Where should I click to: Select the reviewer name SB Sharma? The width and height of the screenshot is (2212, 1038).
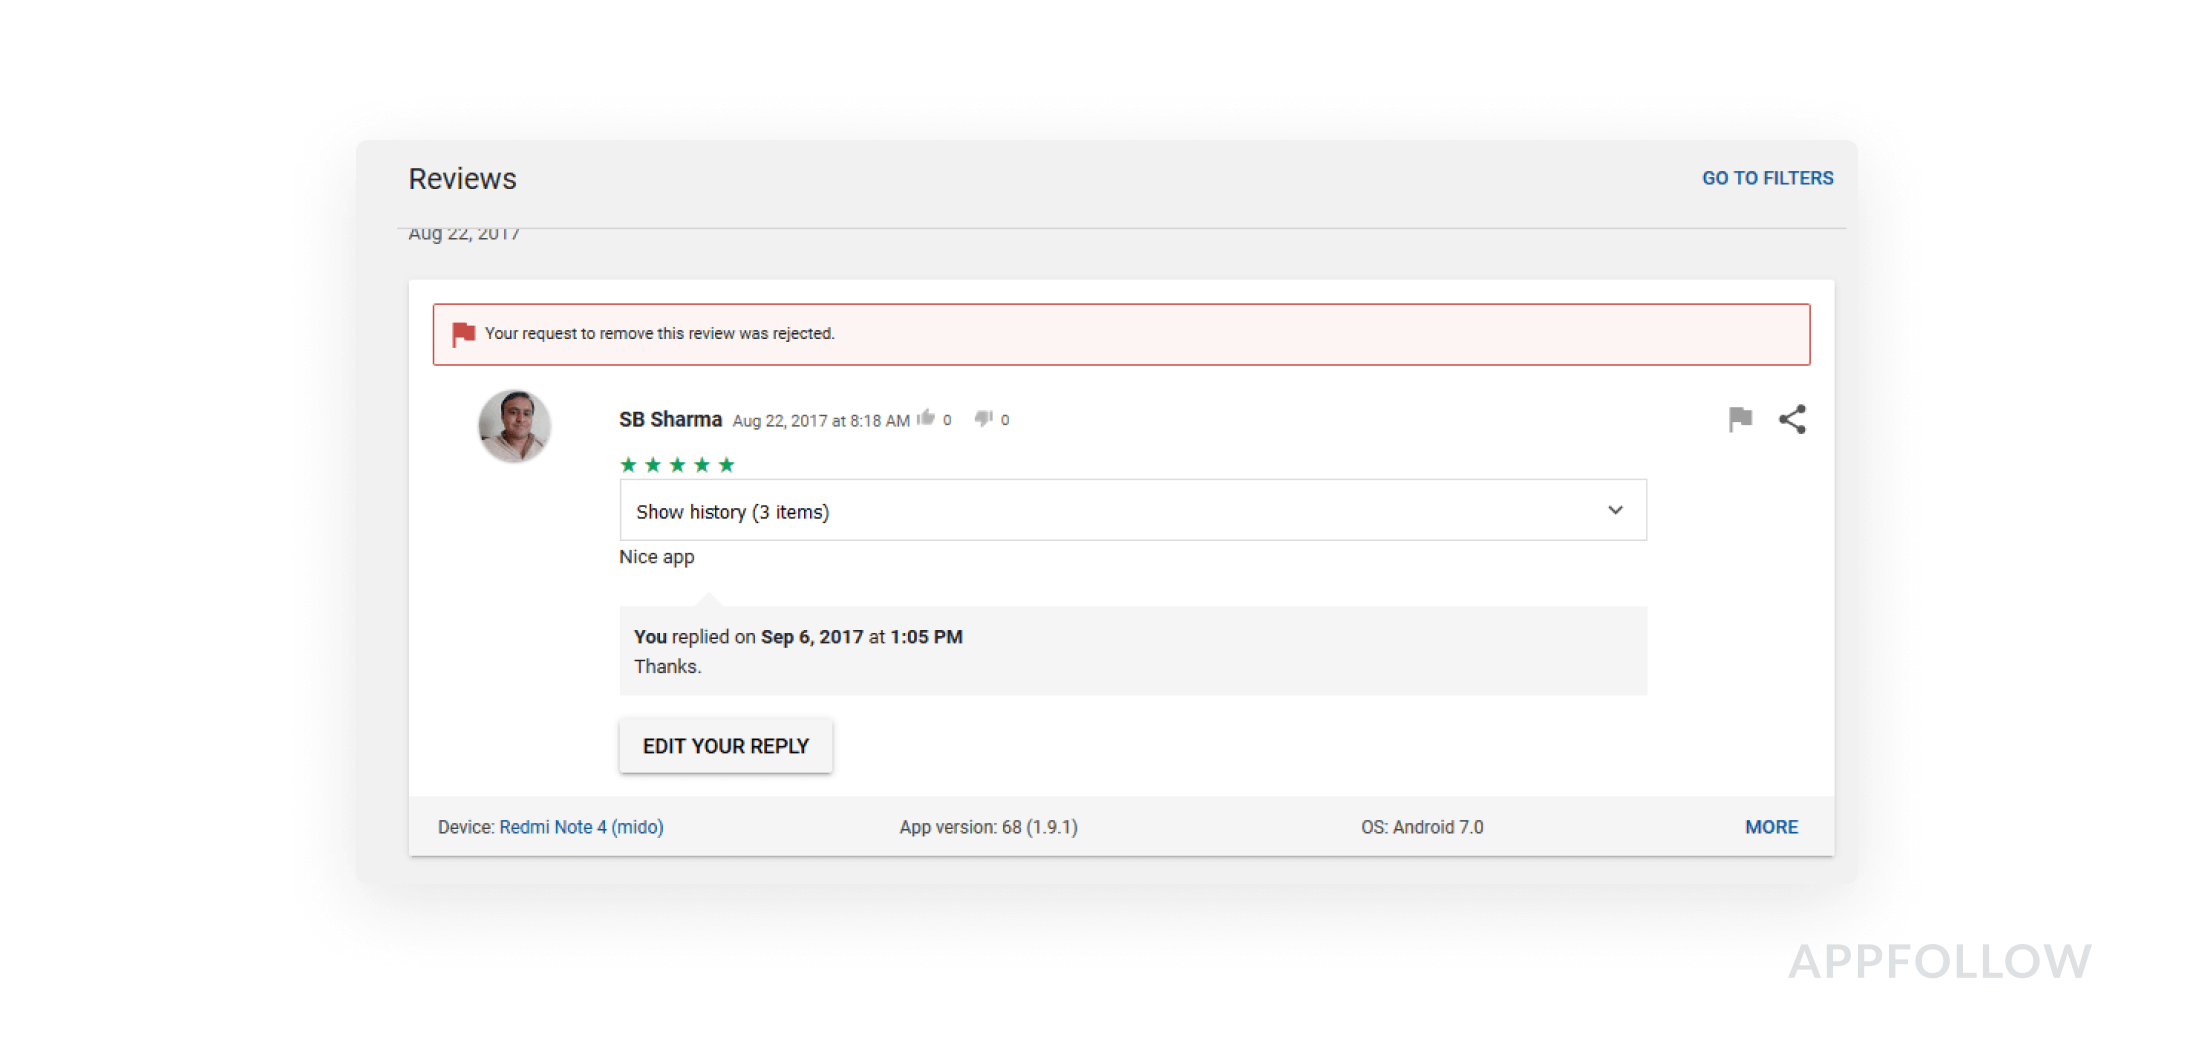click(670, 419)
